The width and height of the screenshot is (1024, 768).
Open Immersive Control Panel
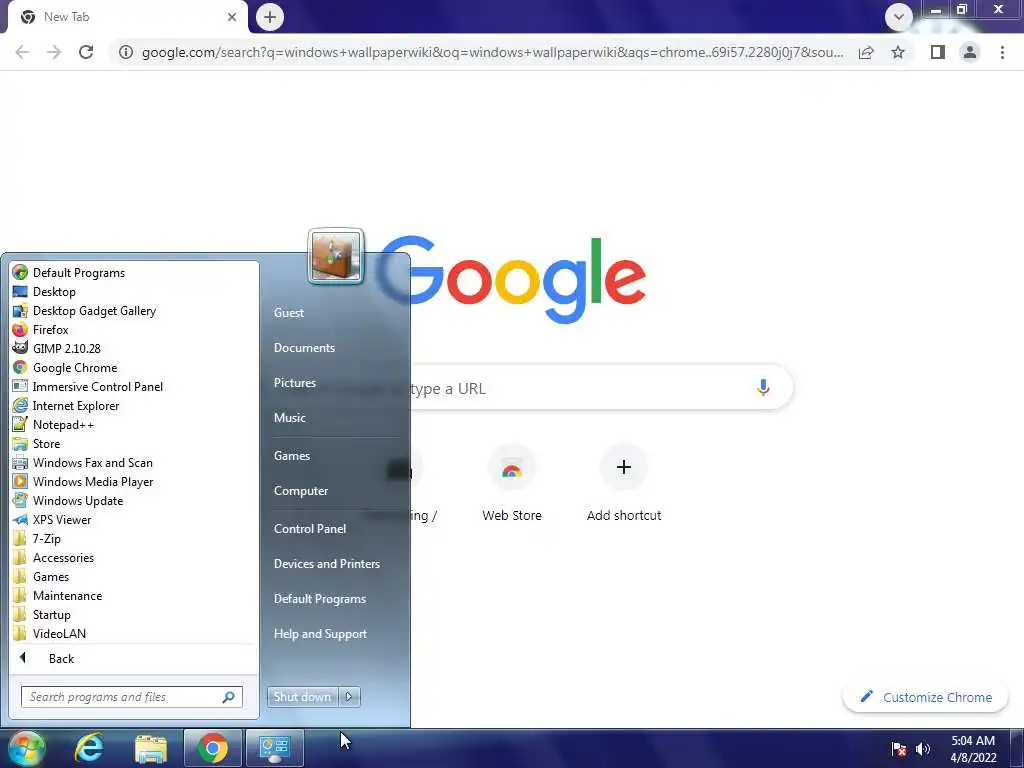point(97,386)
